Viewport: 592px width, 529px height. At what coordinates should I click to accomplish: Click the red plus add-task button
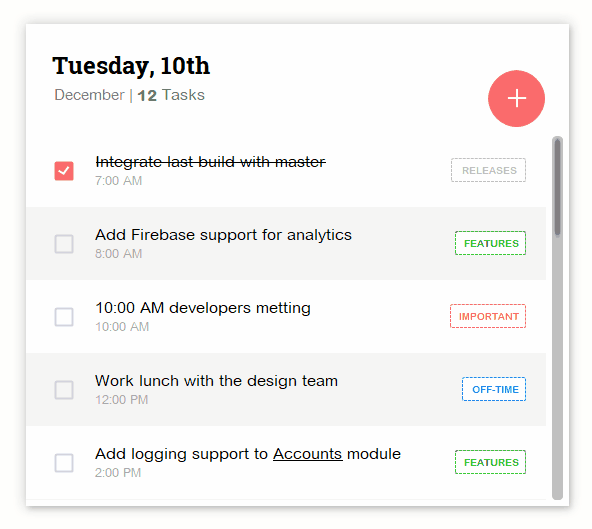pyautogui.click(x=516, y=98)
